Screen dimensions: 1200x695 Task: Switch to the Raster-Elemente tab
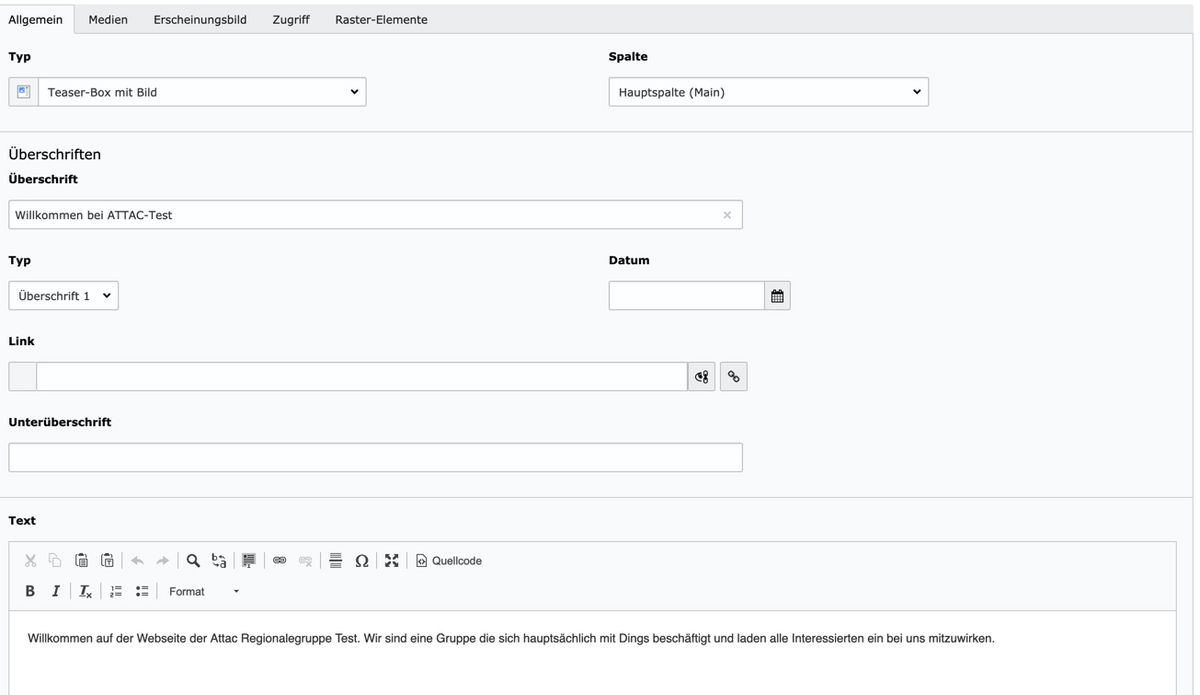pyautogui.click(x=381, y=19)
